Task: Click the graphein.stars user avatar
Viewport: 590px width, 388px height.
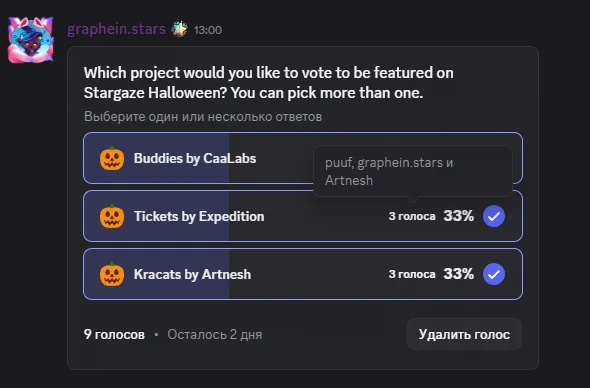Action: (31, 39)
